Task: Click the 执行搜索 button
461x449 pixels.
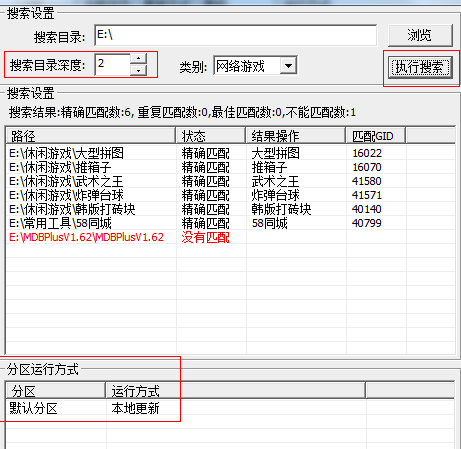Action: click(x=420, y=68)
